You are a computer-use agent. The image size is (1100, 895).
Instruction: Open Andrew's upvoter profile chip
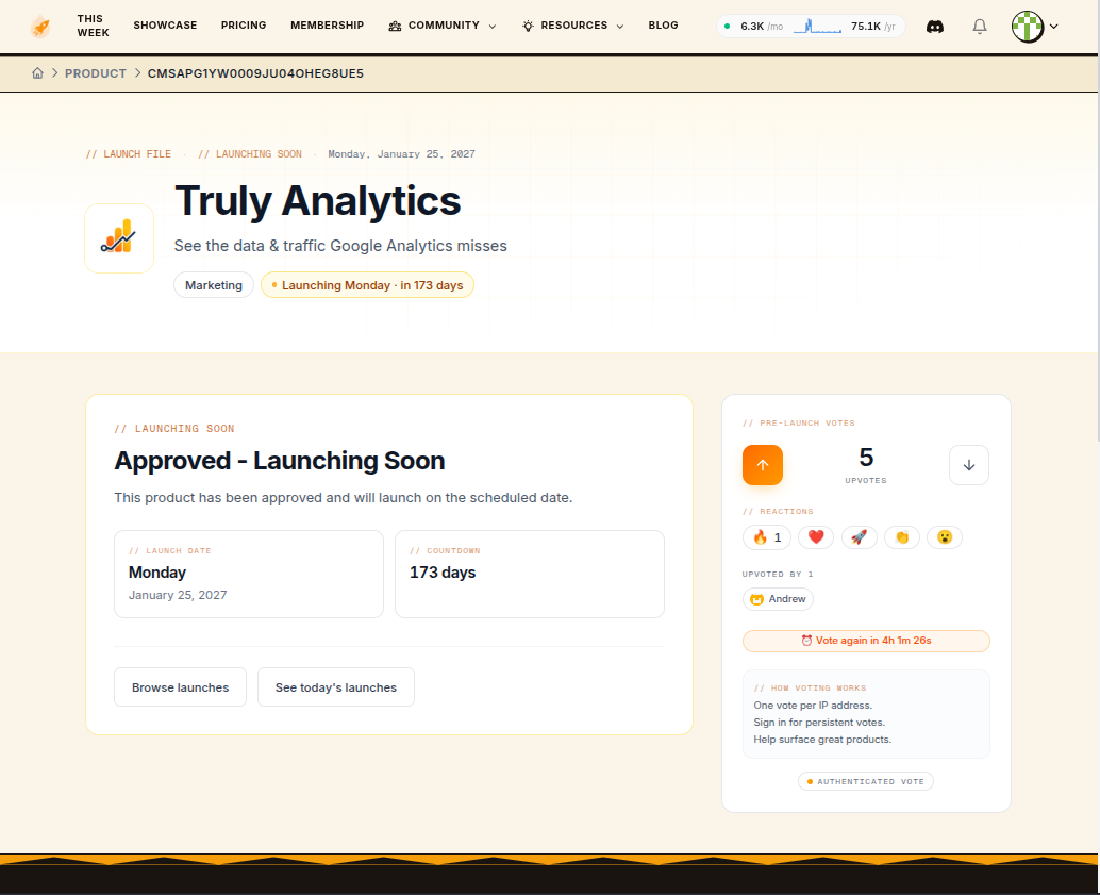778,599
